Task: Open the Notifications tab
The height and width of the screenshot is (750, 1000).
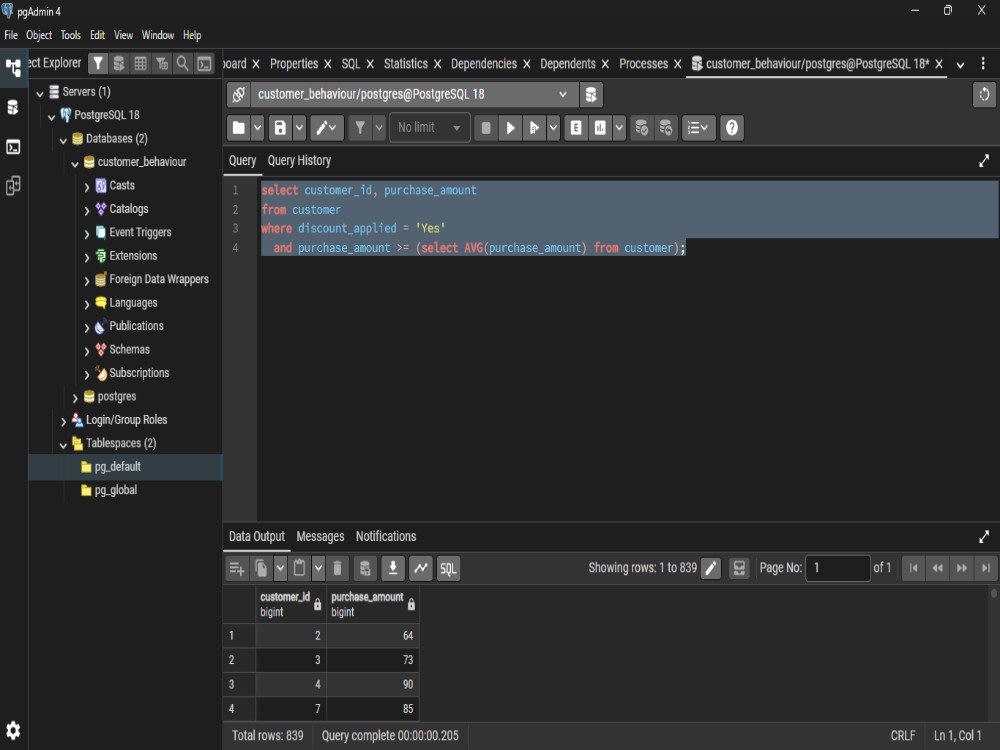Action: (x=386, y=536)
